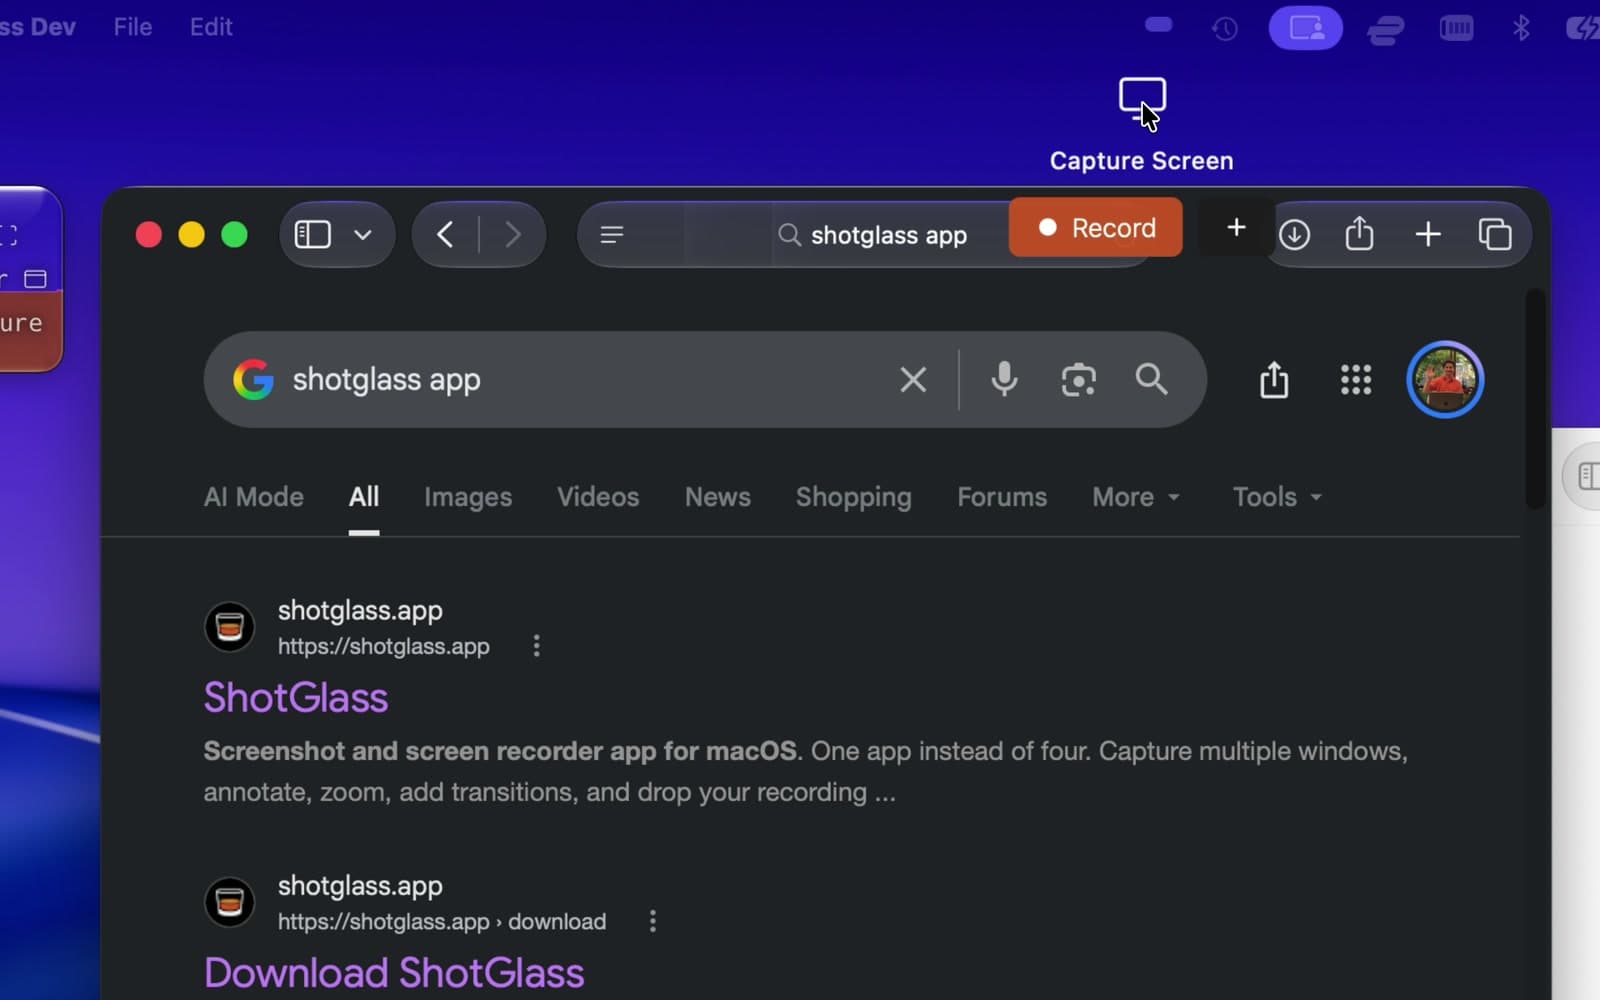Open the Edit menu
Image resolution: width=1600 pixels, height=1000 pixels.
[211, 27]
